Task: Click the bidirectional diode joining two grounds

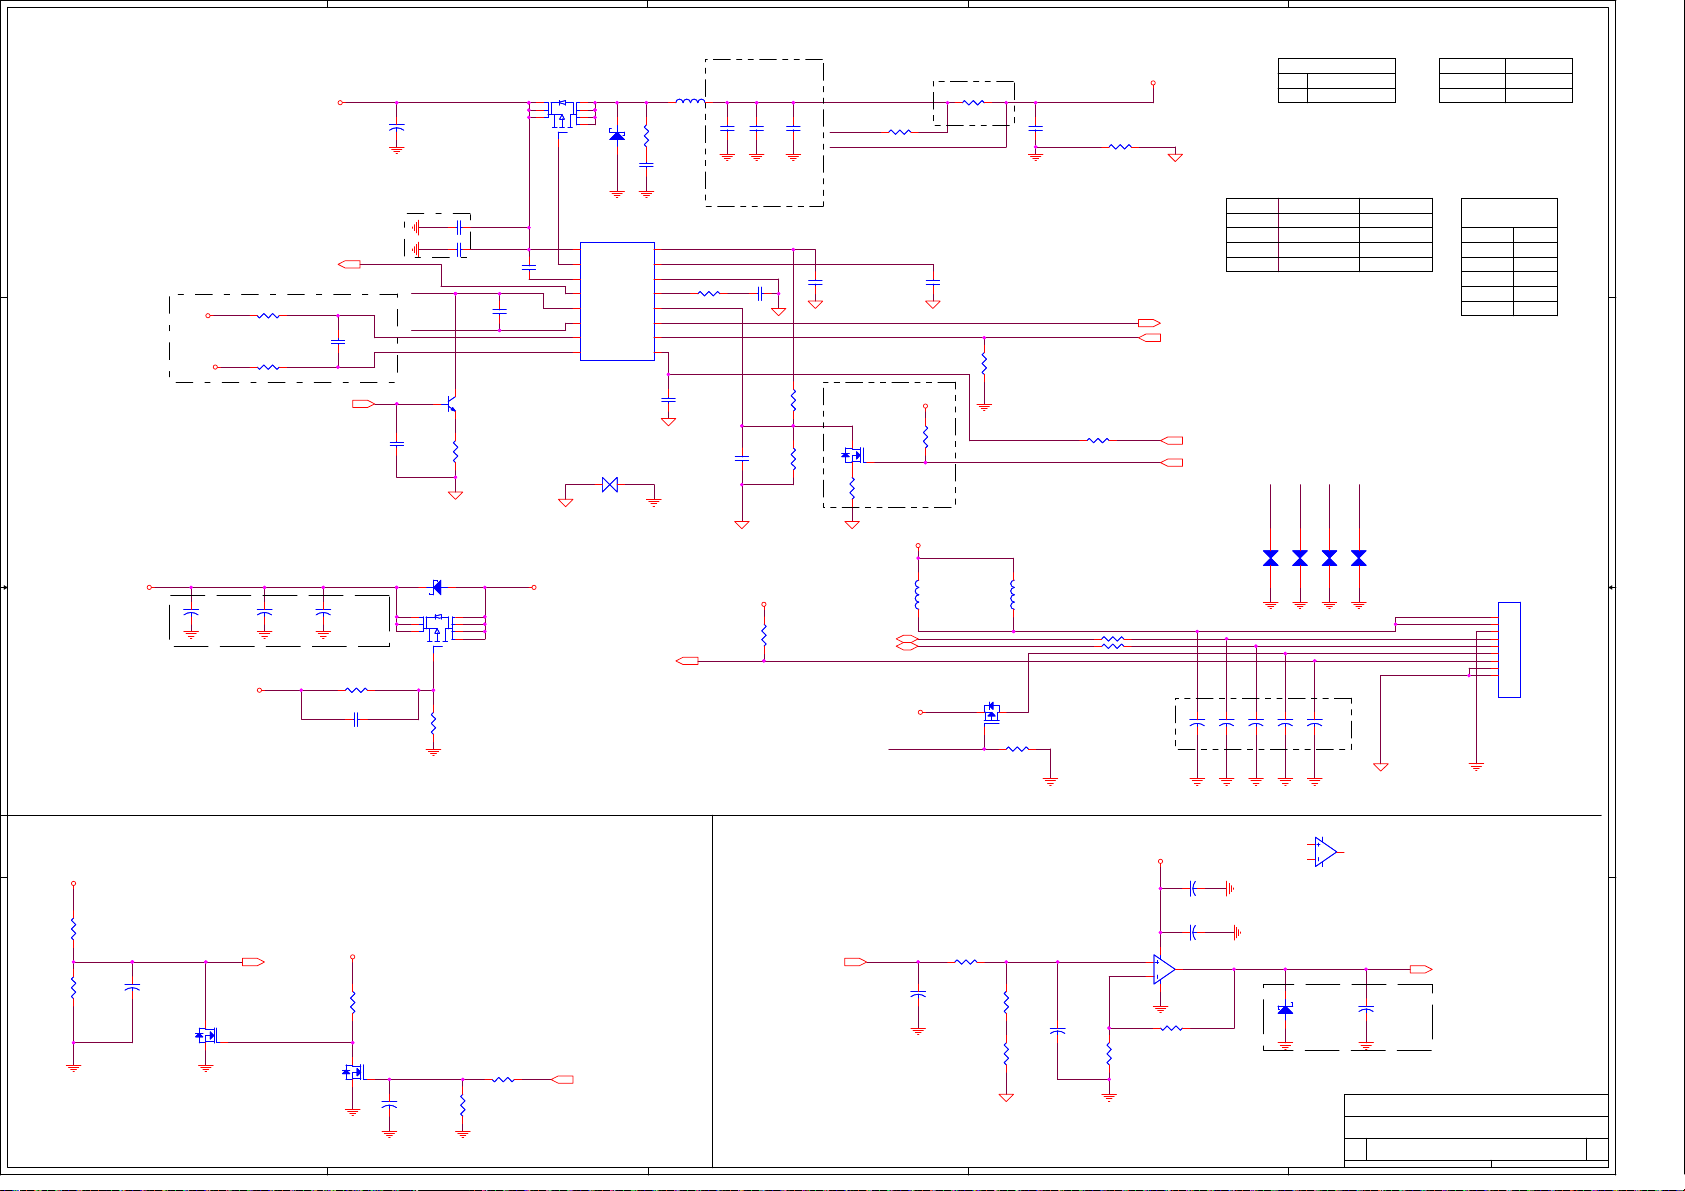Action: (610, 484)
